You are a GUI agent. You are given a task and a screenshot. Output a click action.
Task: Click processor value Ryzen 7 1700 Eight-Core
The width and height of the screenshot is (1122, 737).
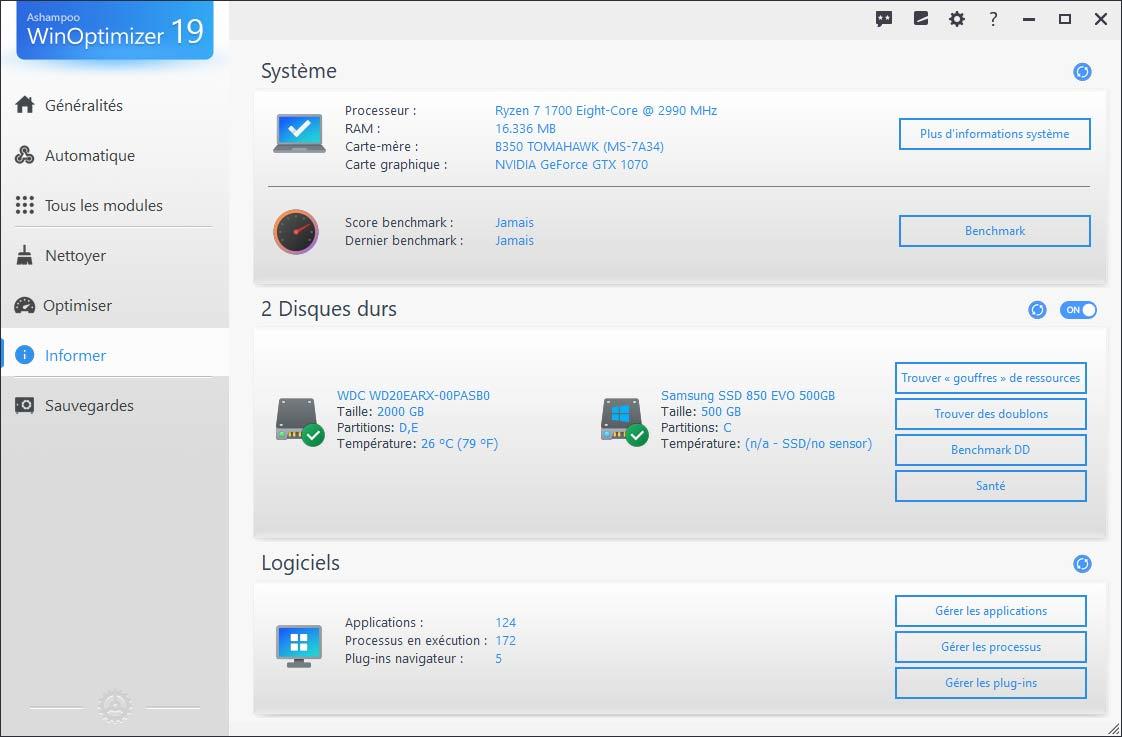(x=605, y=110)
